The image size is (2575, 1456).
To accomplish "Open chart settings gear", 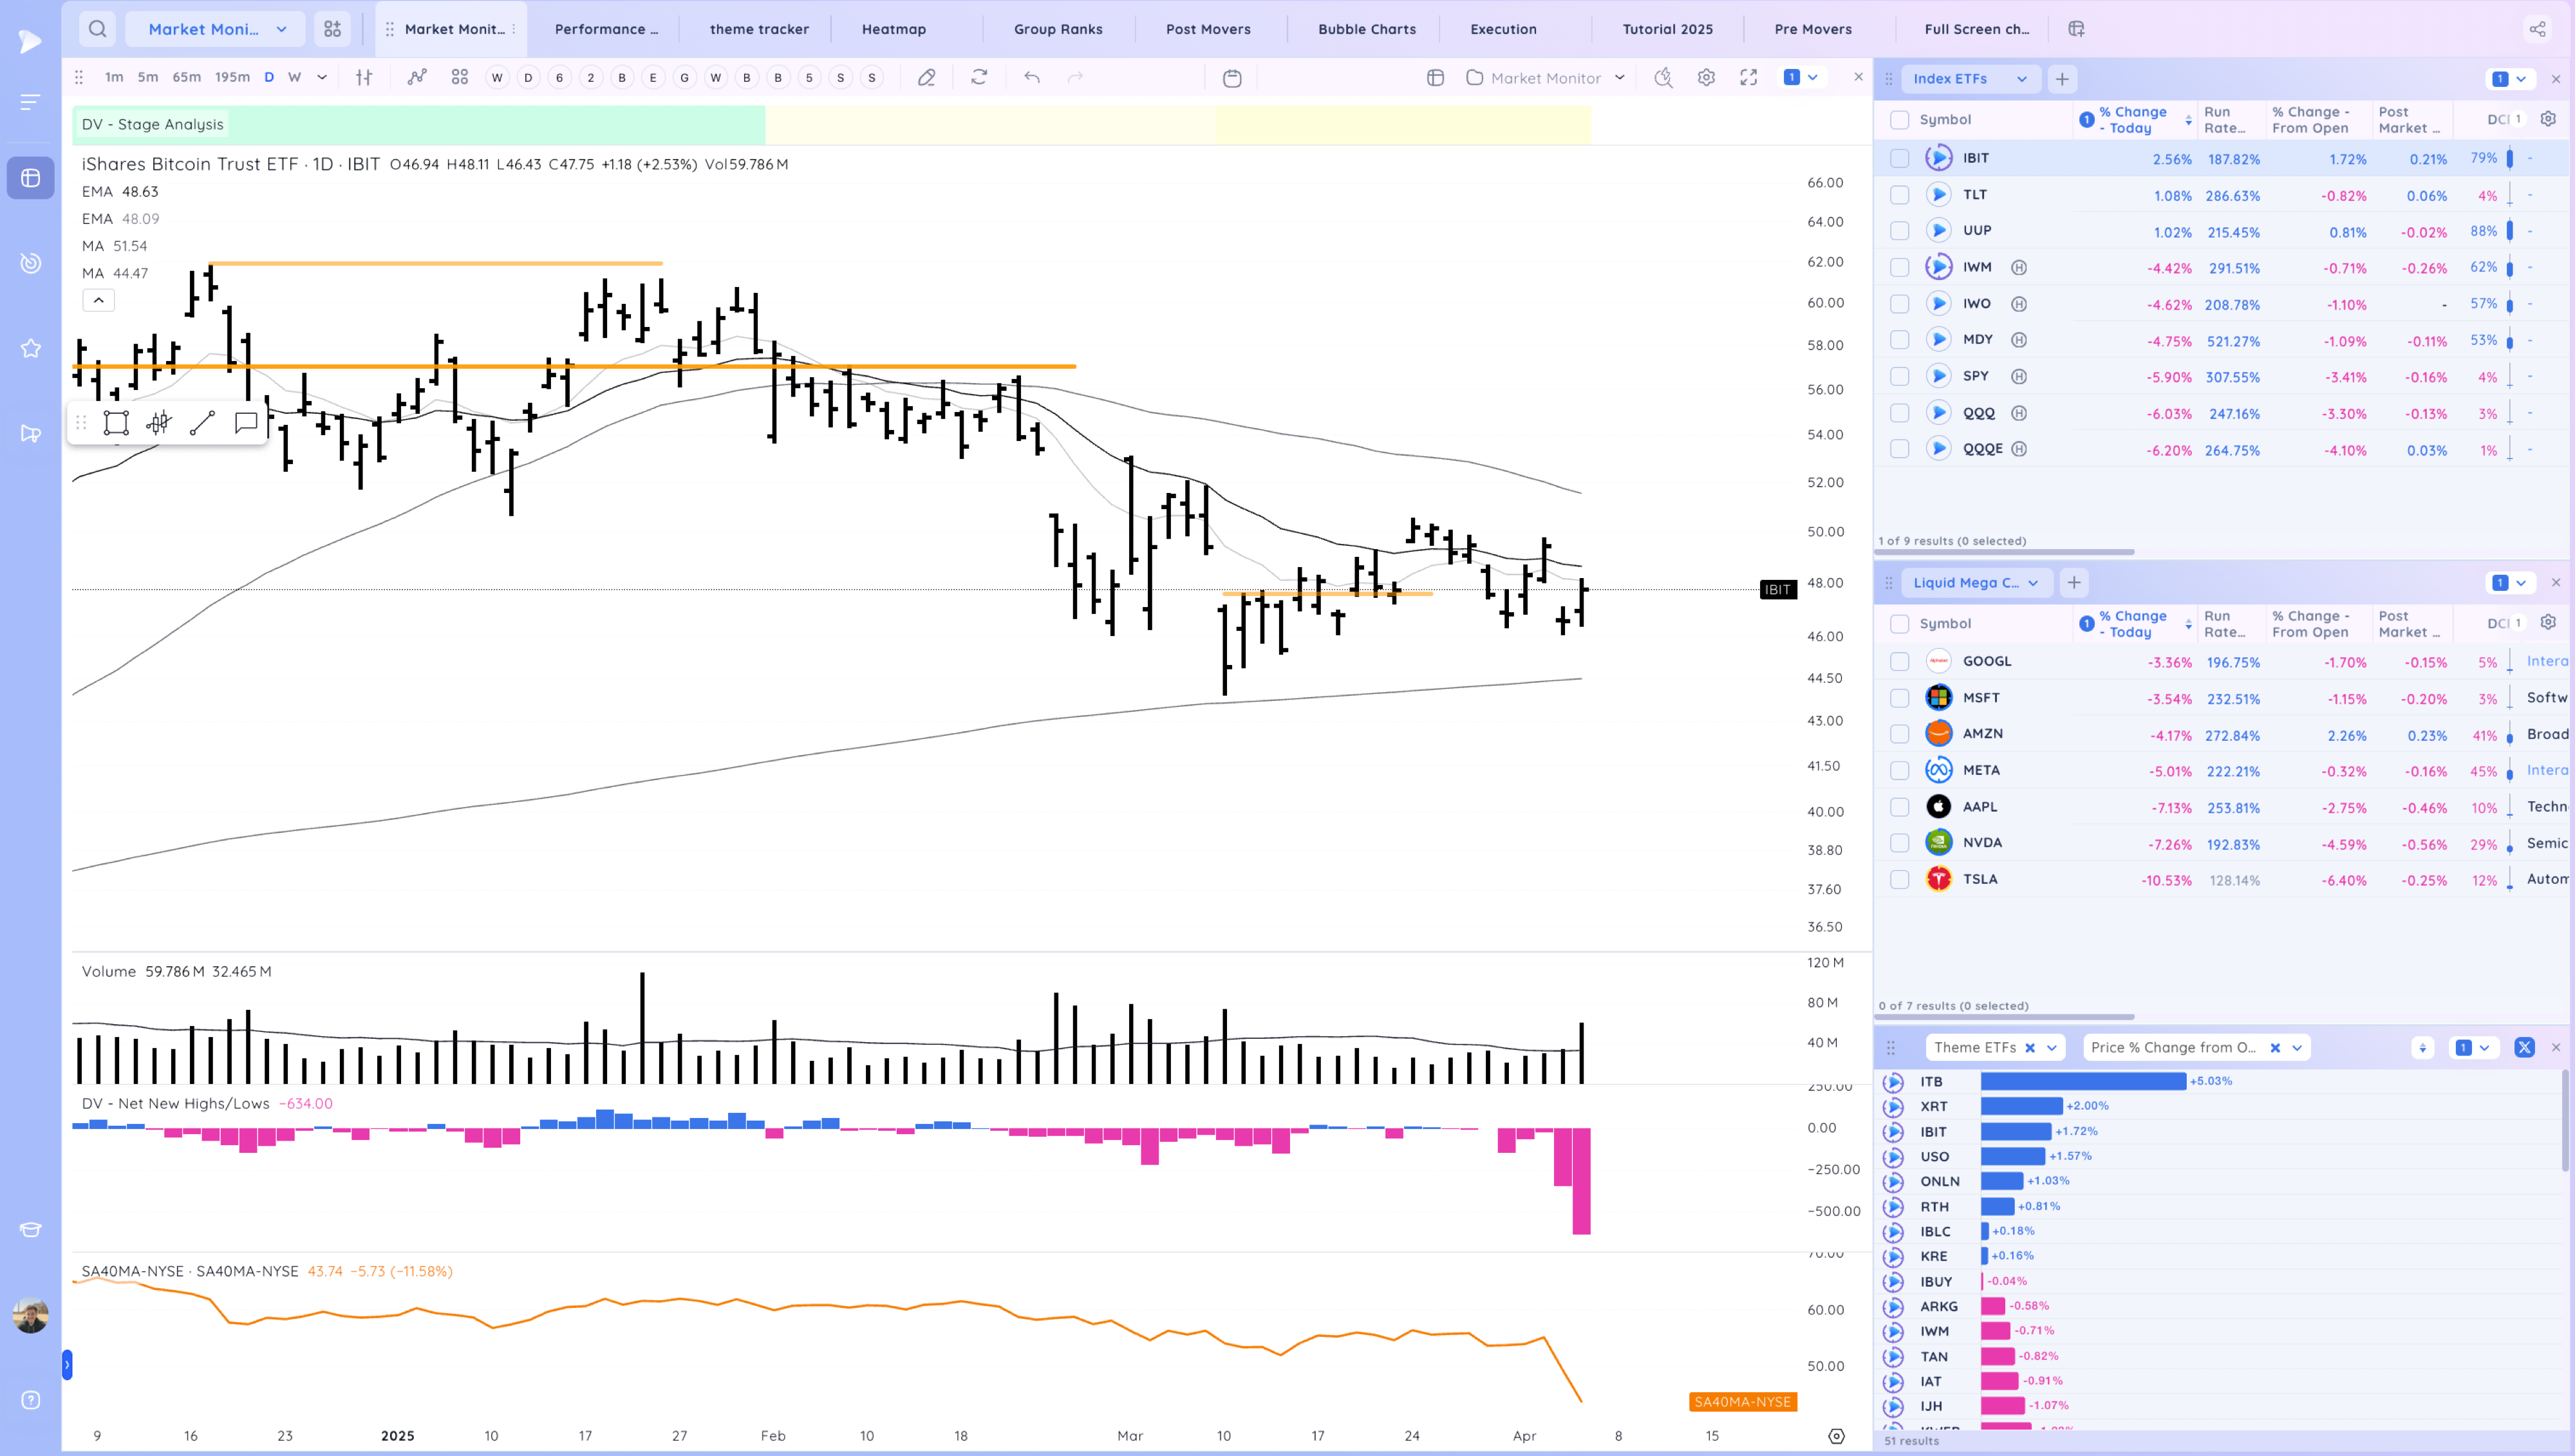I will 1706,78.
